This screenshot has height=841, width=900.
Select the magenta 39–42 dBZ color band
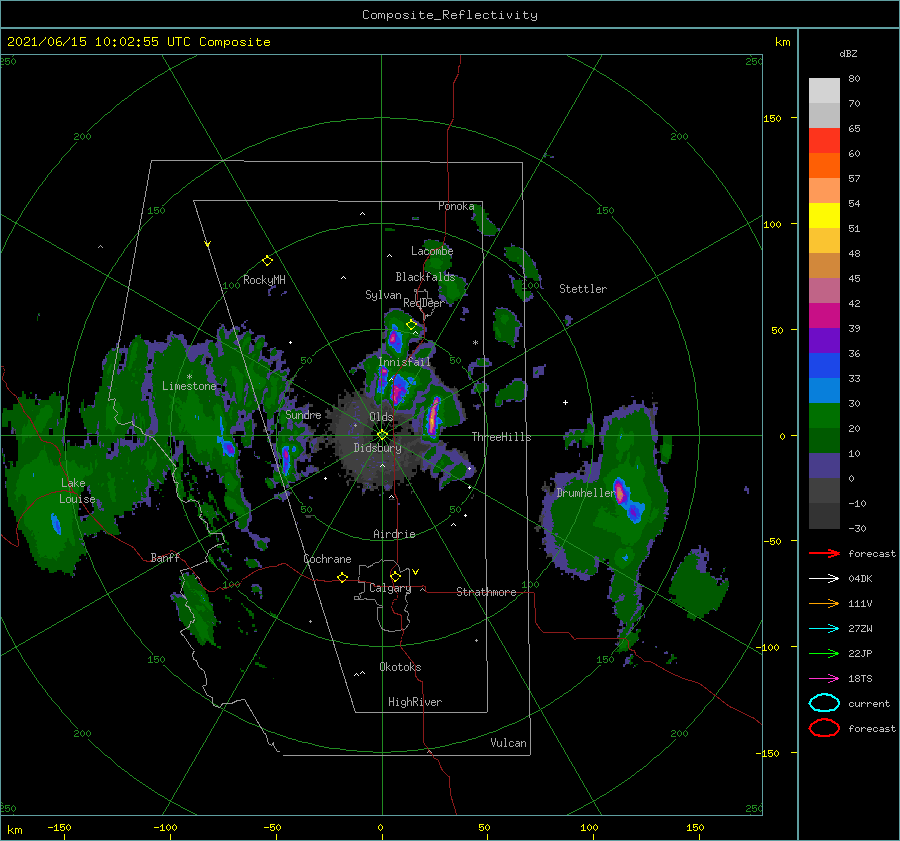tap(824, 316)
